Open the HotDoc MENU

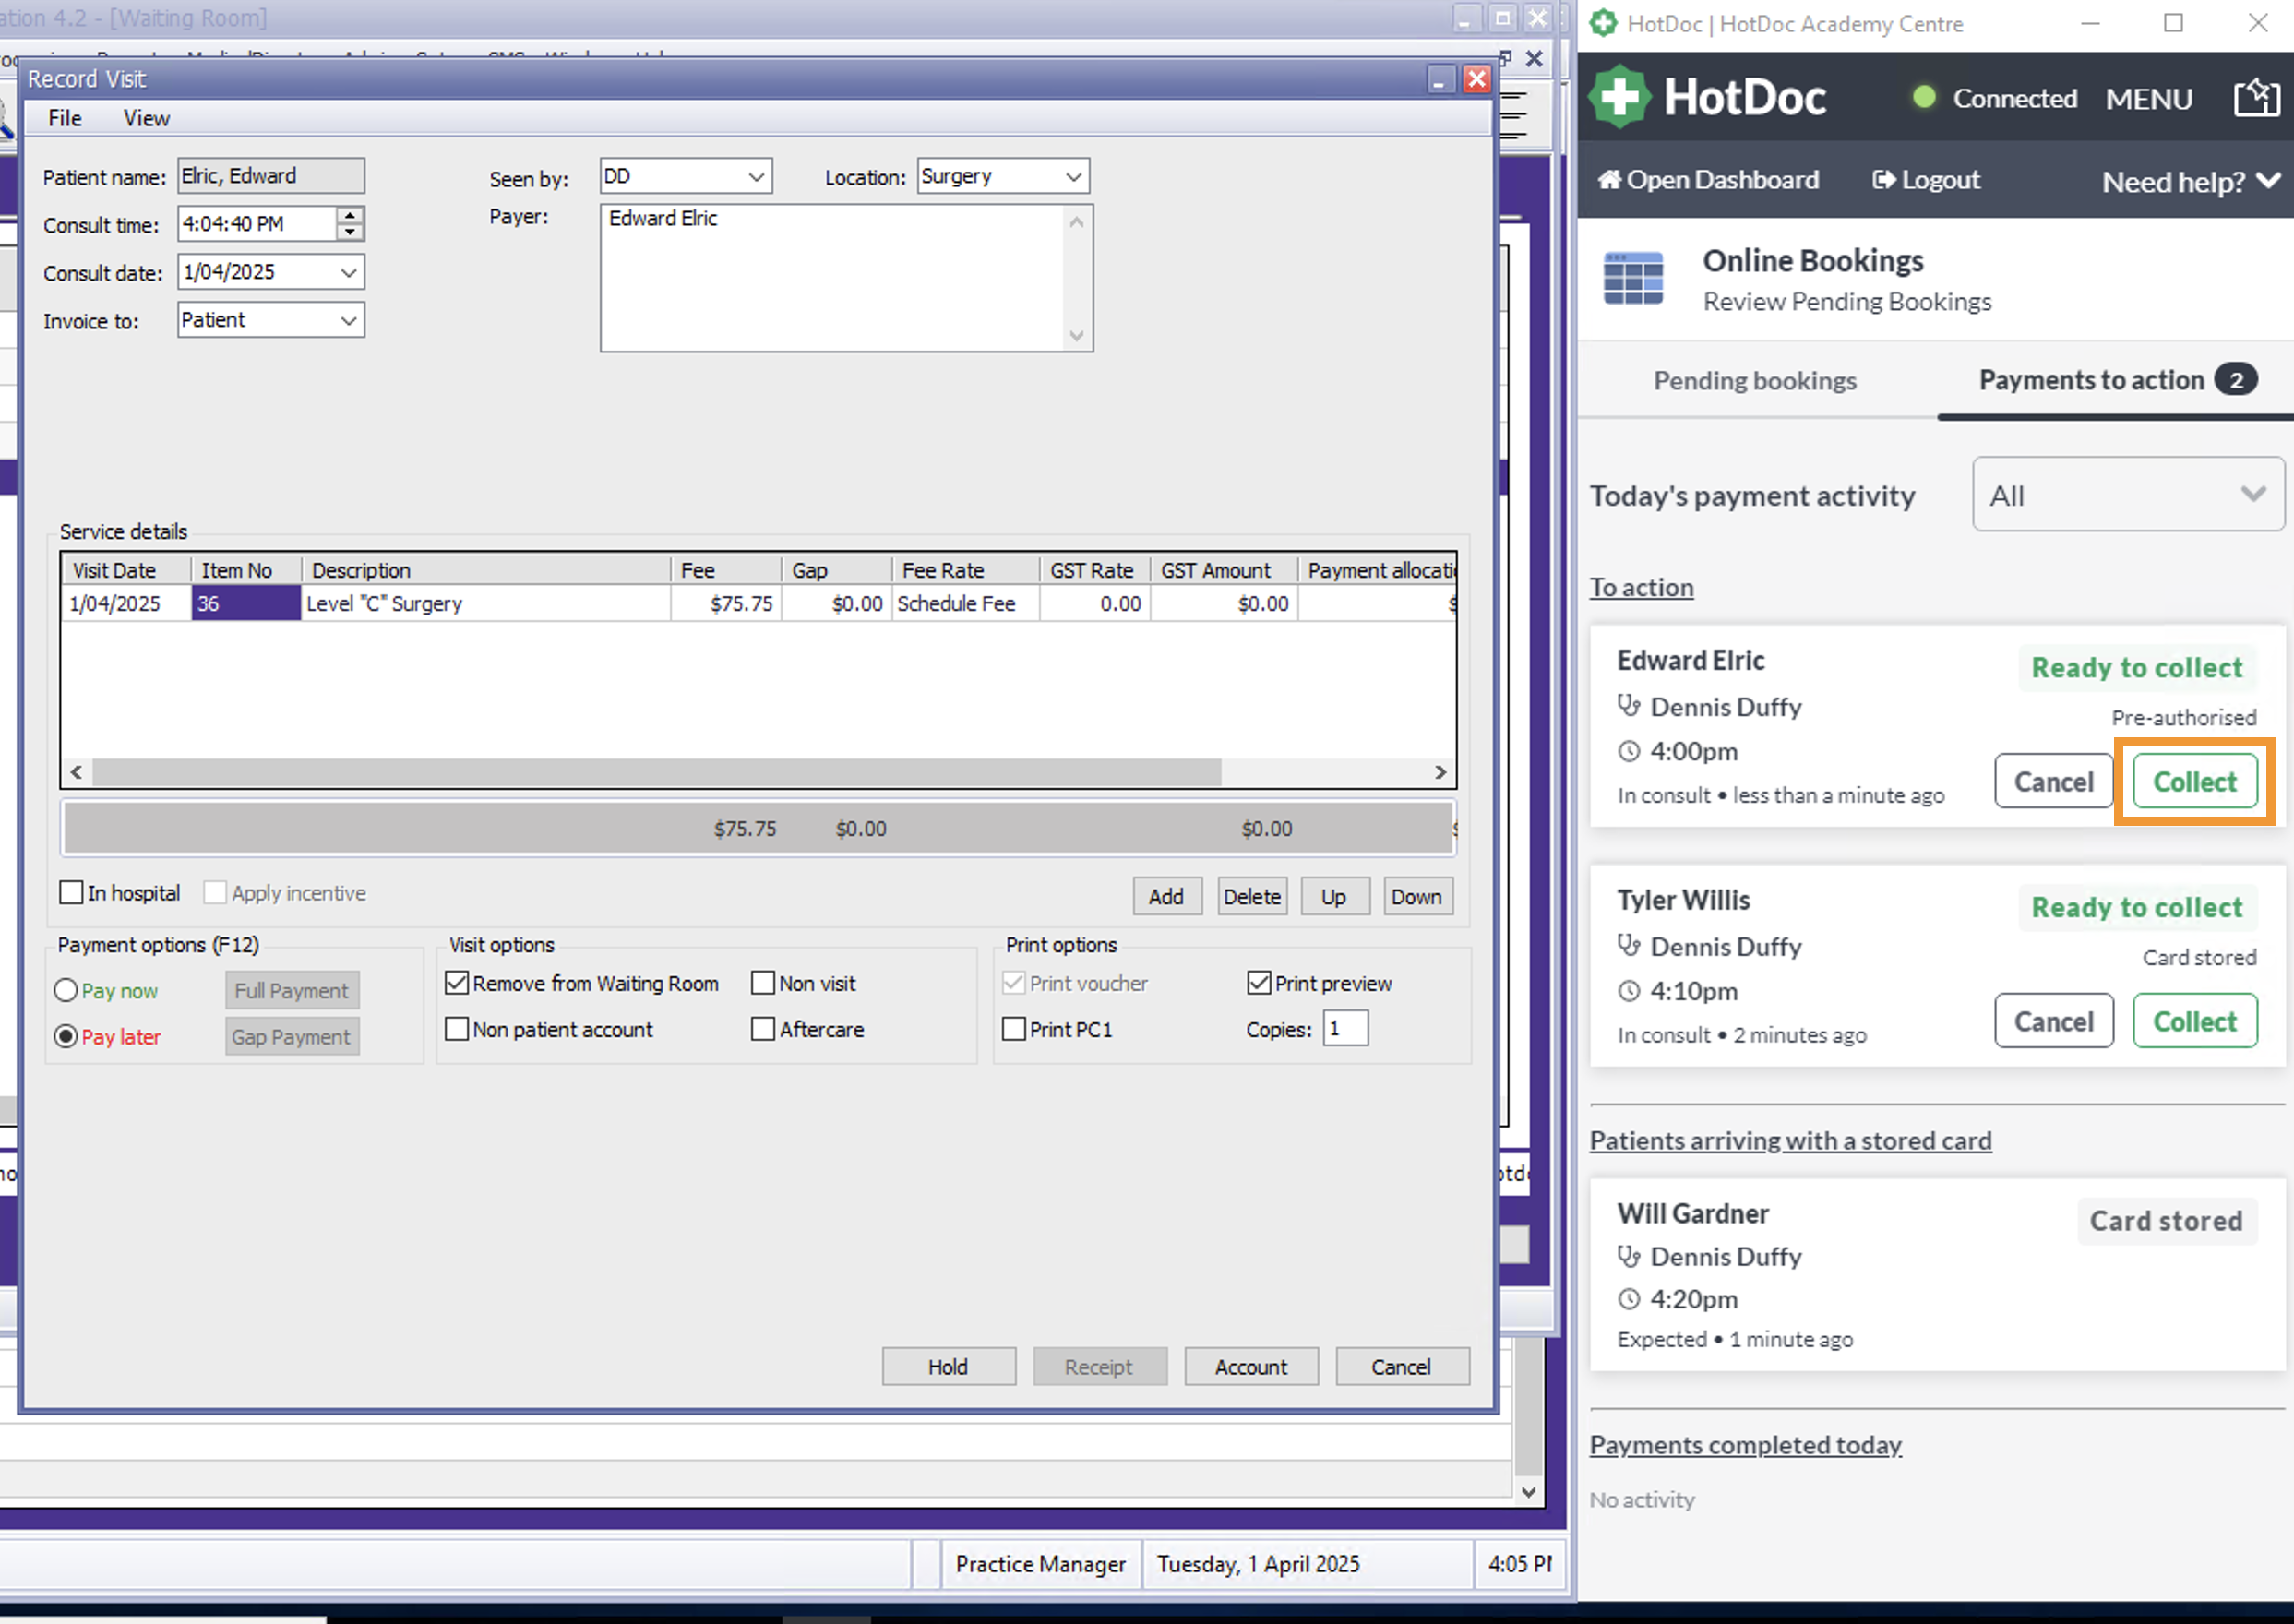(x=2149, y=99)
